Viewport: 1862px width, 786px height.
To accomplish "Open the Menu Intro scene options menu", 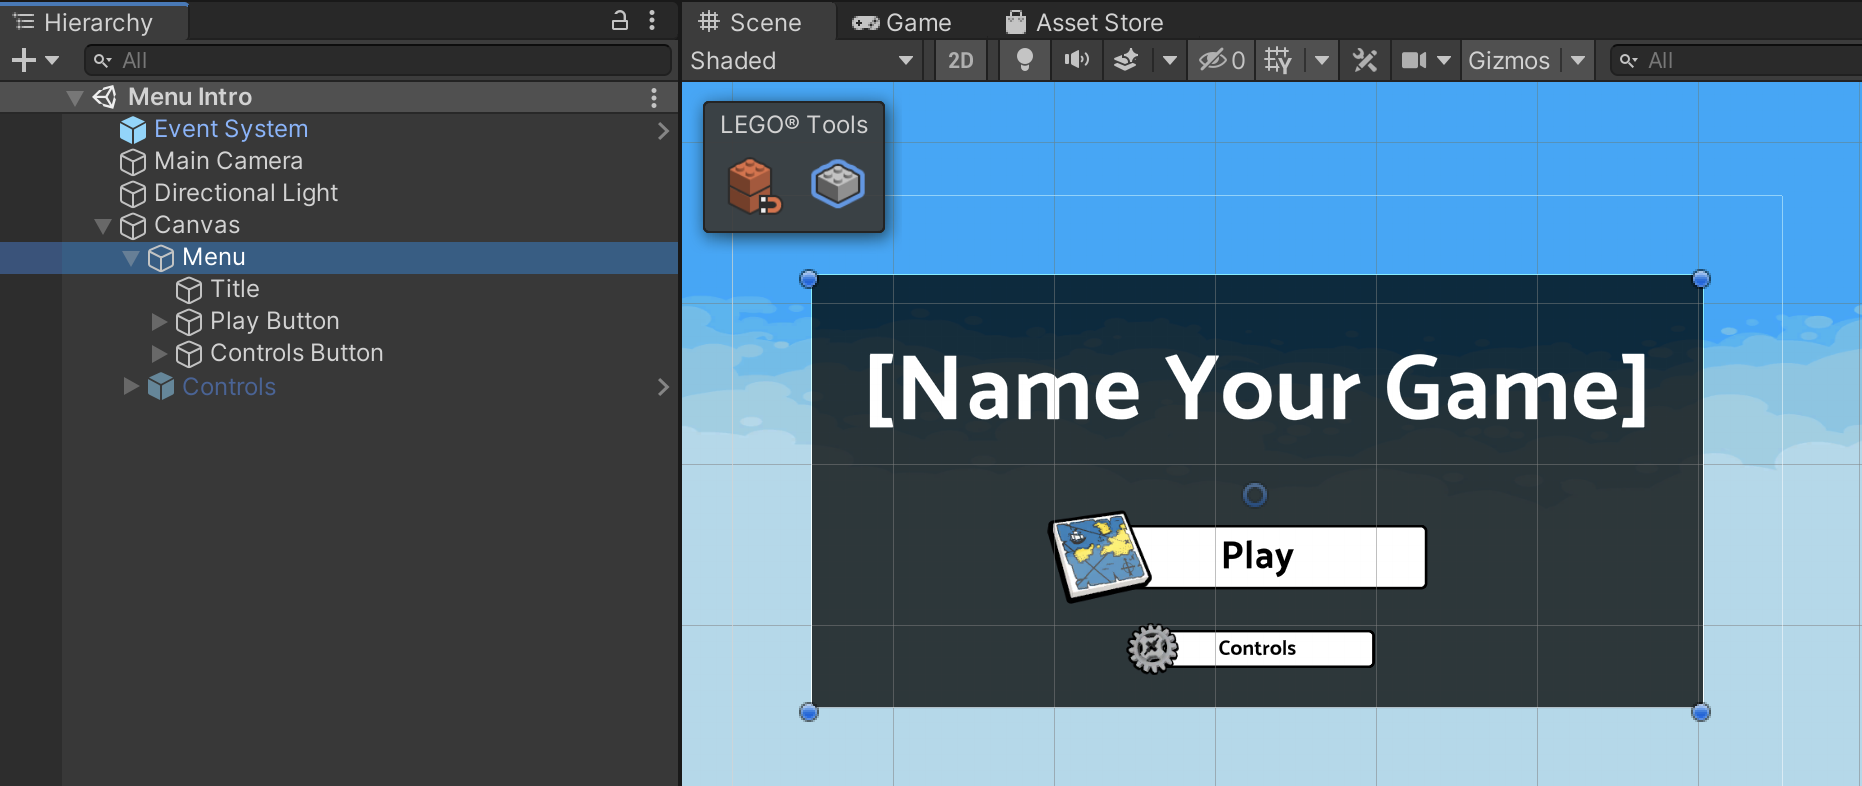I will tap(654, 97).
